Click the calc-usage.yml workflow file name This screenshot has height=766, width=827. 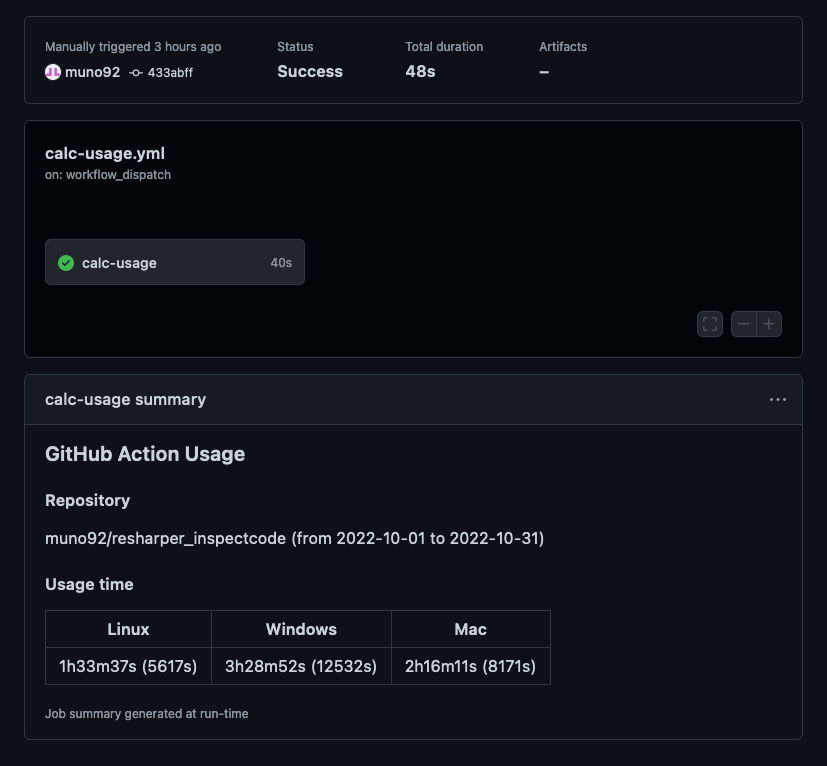click(x=105, y=154)
